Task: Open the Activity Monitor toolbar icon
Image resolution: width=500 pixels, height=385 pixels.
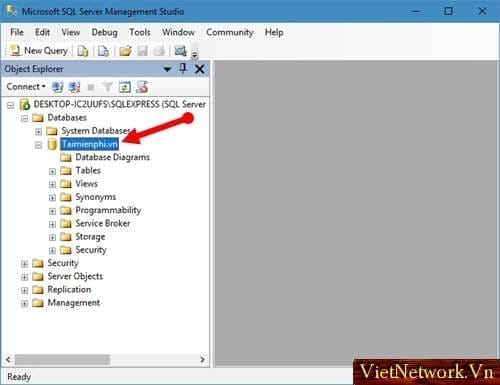Action: click(180, 51)
